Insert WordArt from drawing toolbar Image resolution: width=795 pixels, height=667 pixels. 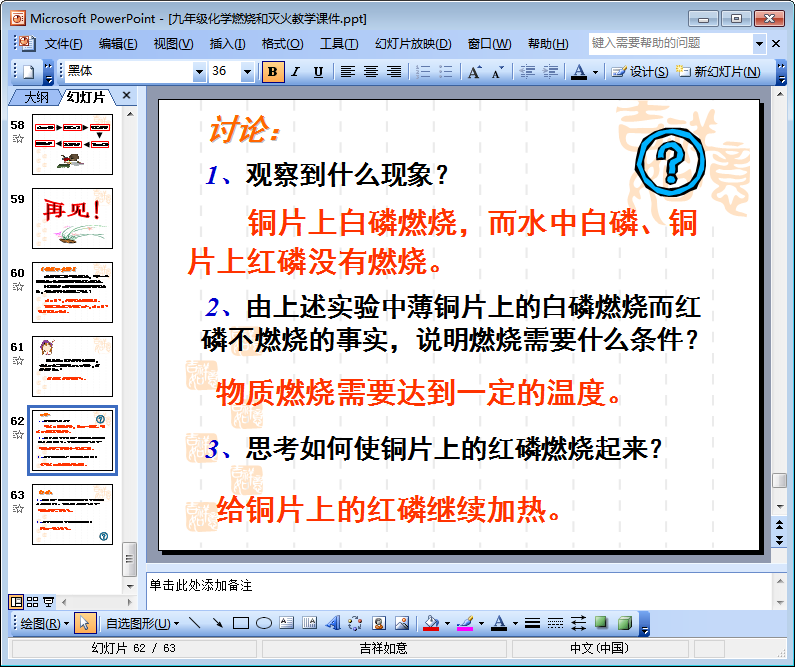click(x=332, y=623)
